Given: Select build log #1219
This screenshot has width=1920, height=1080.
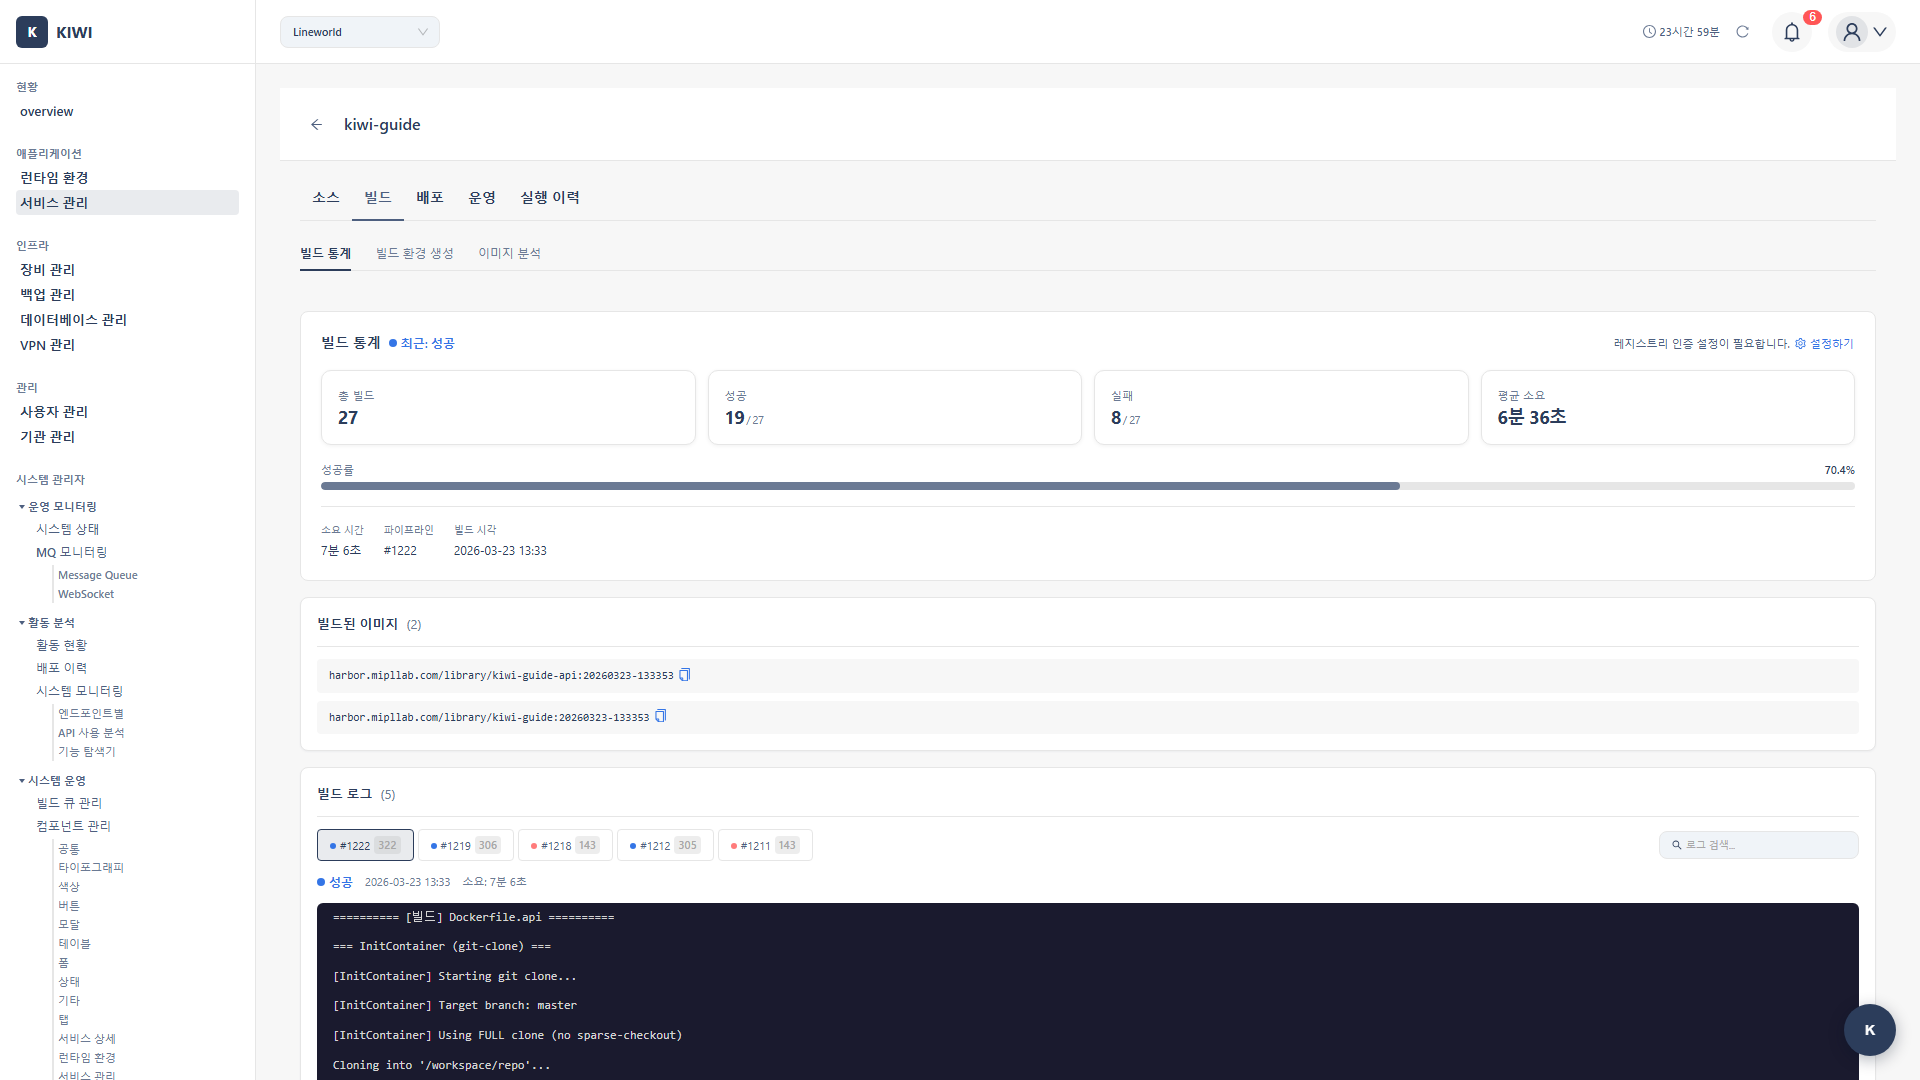Looking at the screenshot, I should [465, 845].
